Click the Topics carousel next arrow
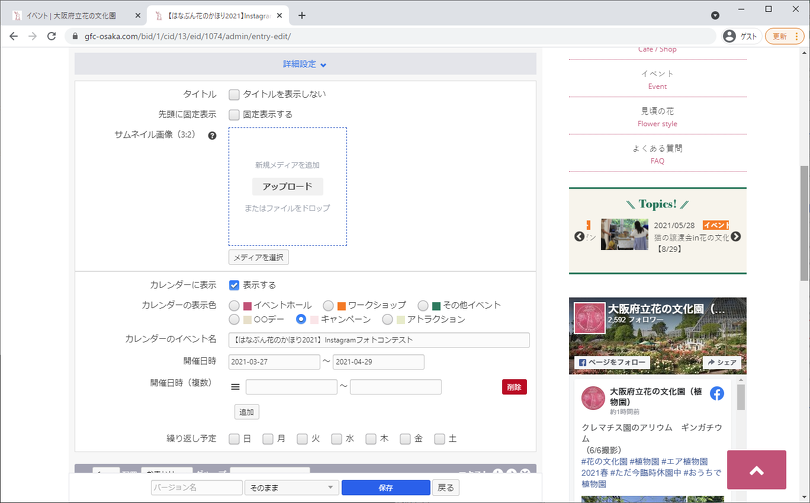Viewport: 810px width, 503px height. 736,237
